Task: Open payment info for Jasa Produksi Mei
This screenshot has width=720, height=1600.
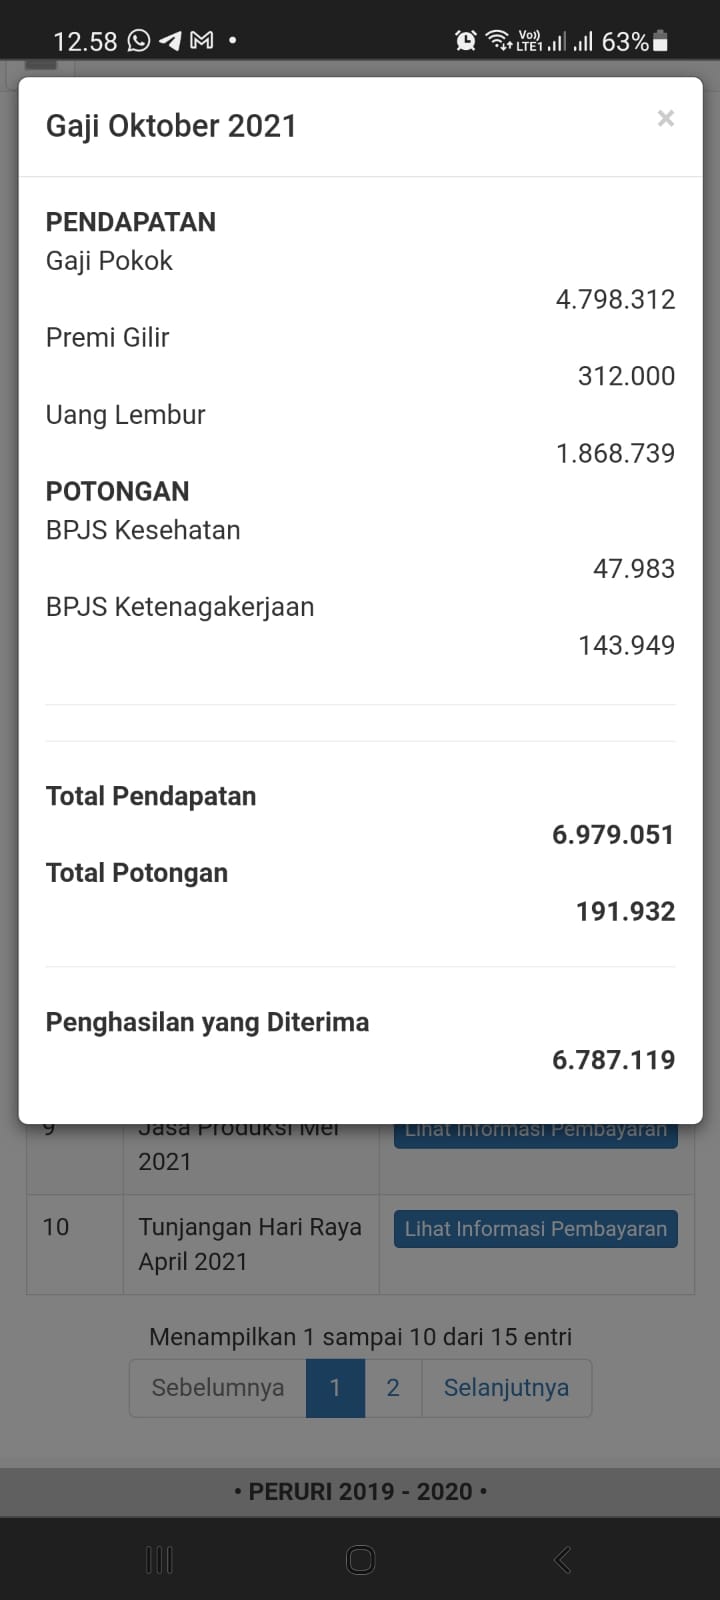Action: click(x=535, y=1134)
